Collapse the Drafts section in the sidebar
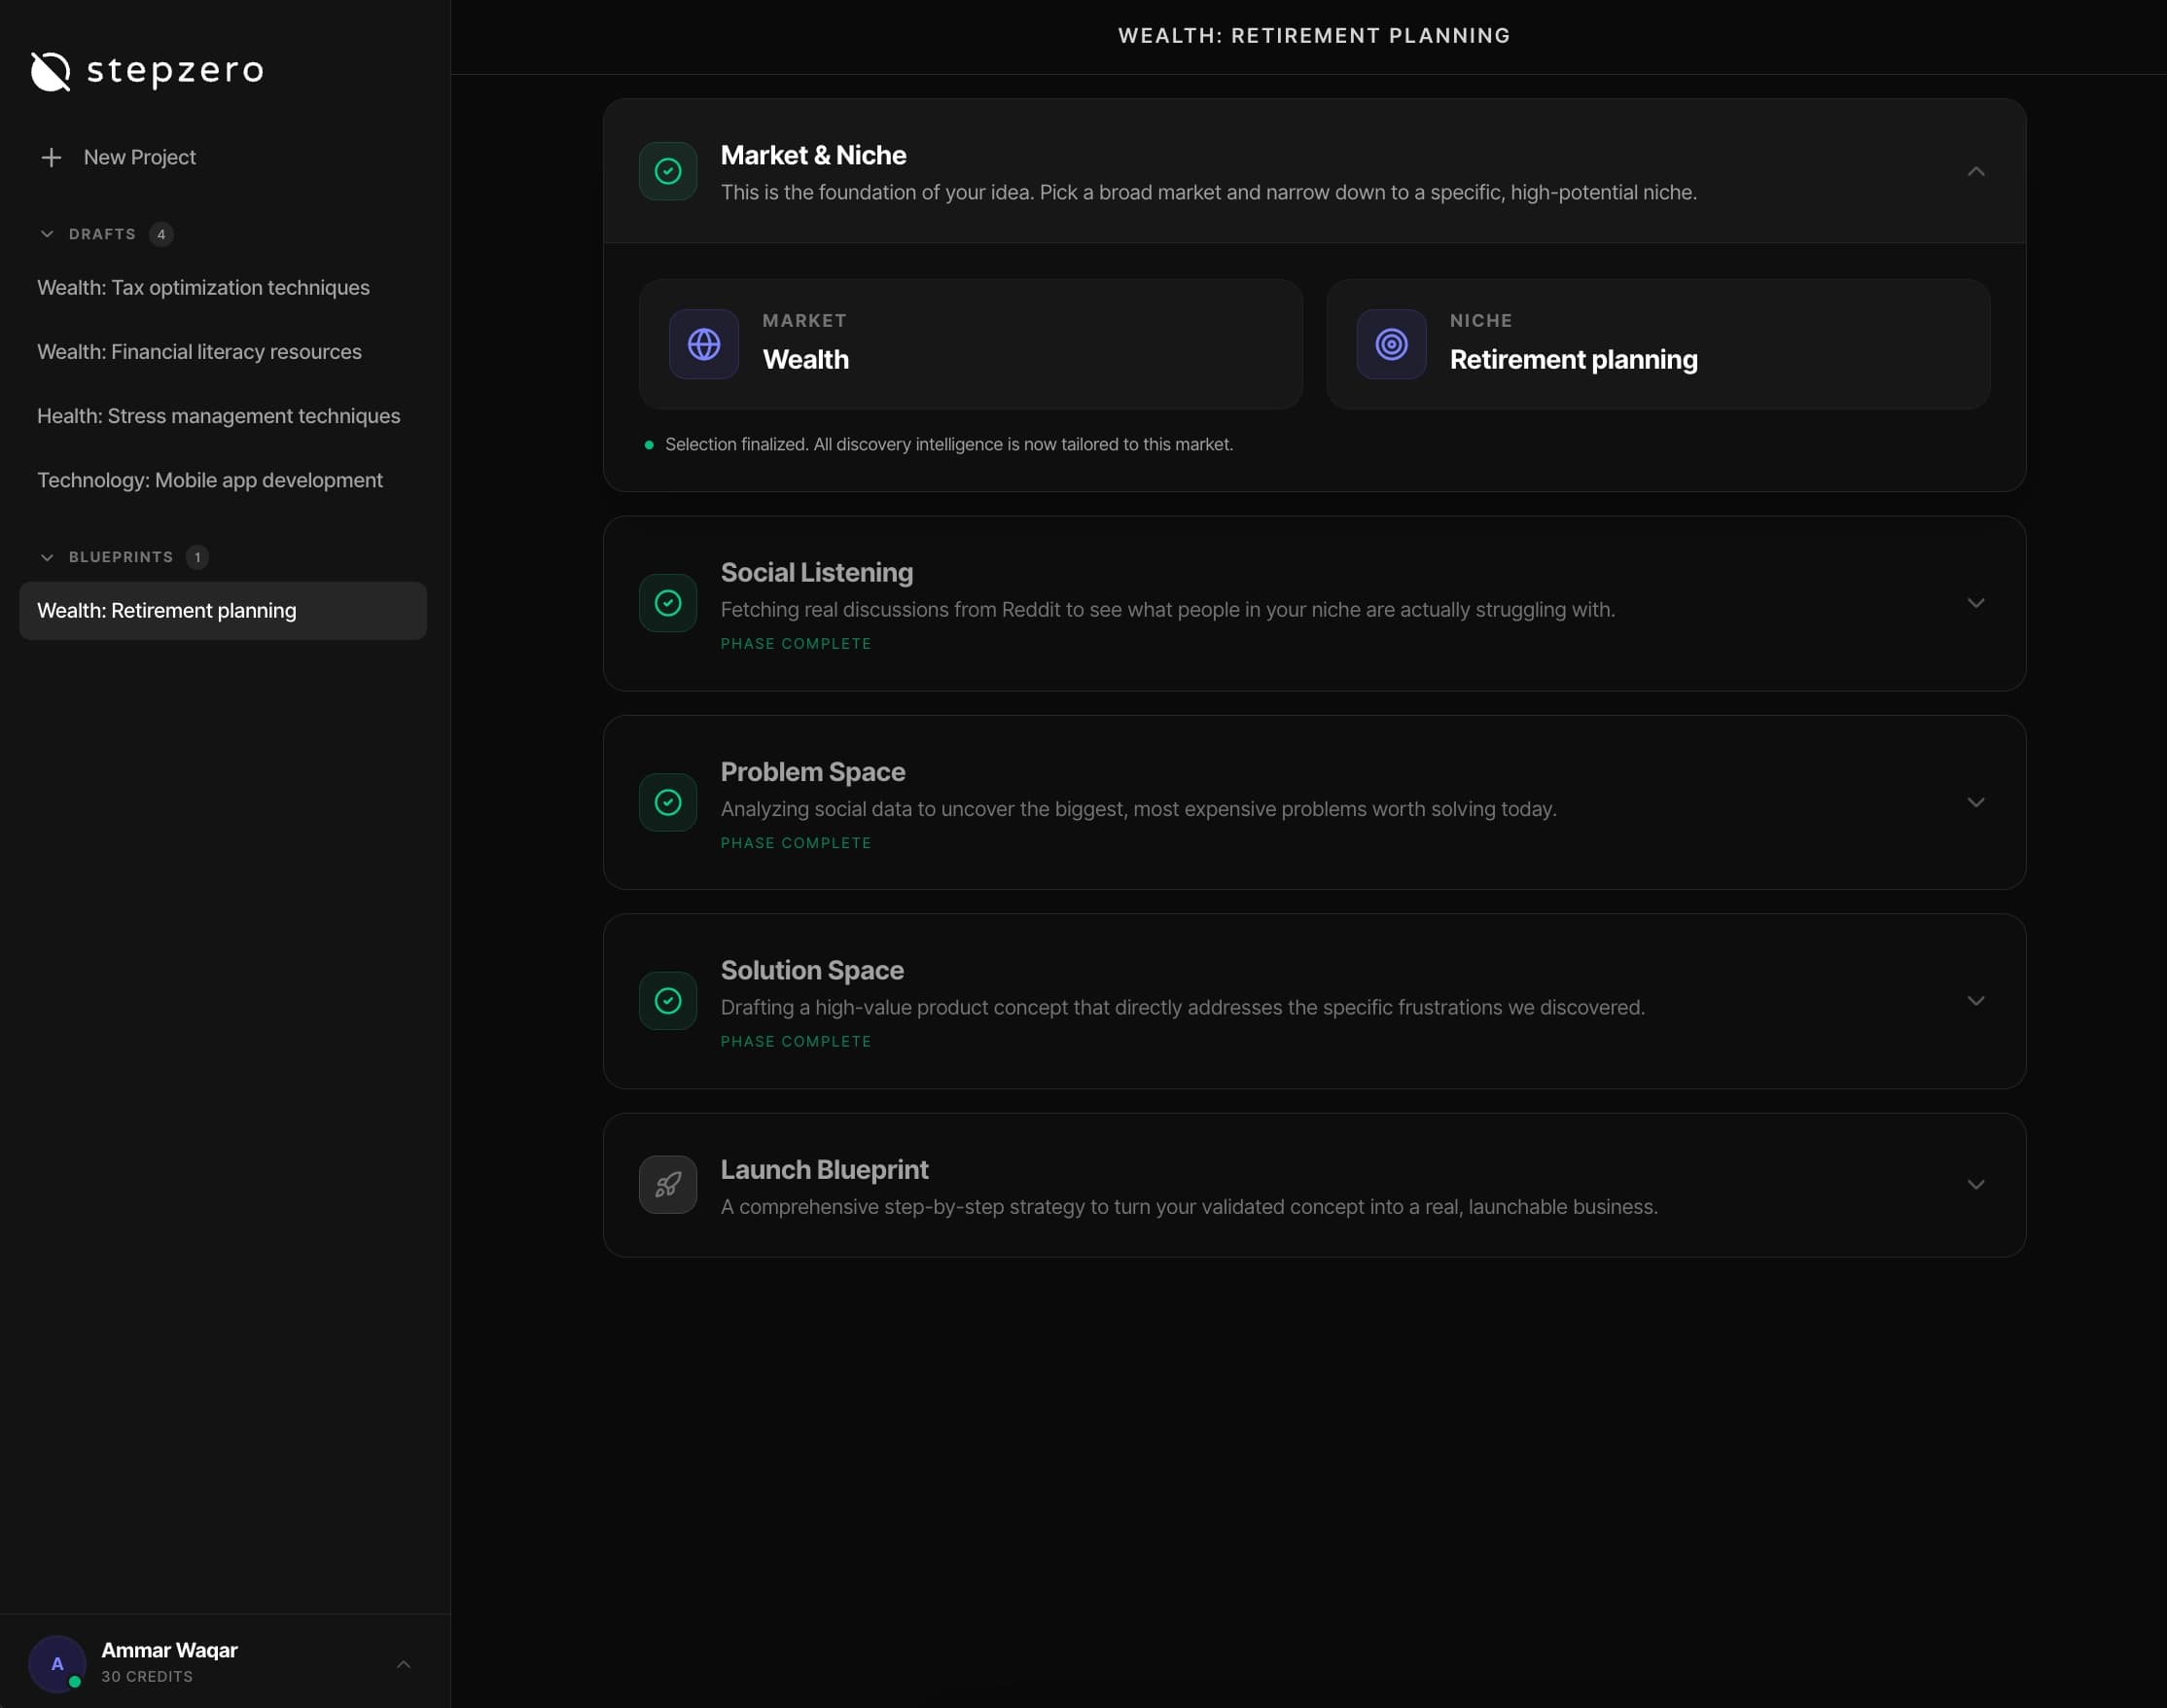2167x1708 pixels. coord(47,234)
